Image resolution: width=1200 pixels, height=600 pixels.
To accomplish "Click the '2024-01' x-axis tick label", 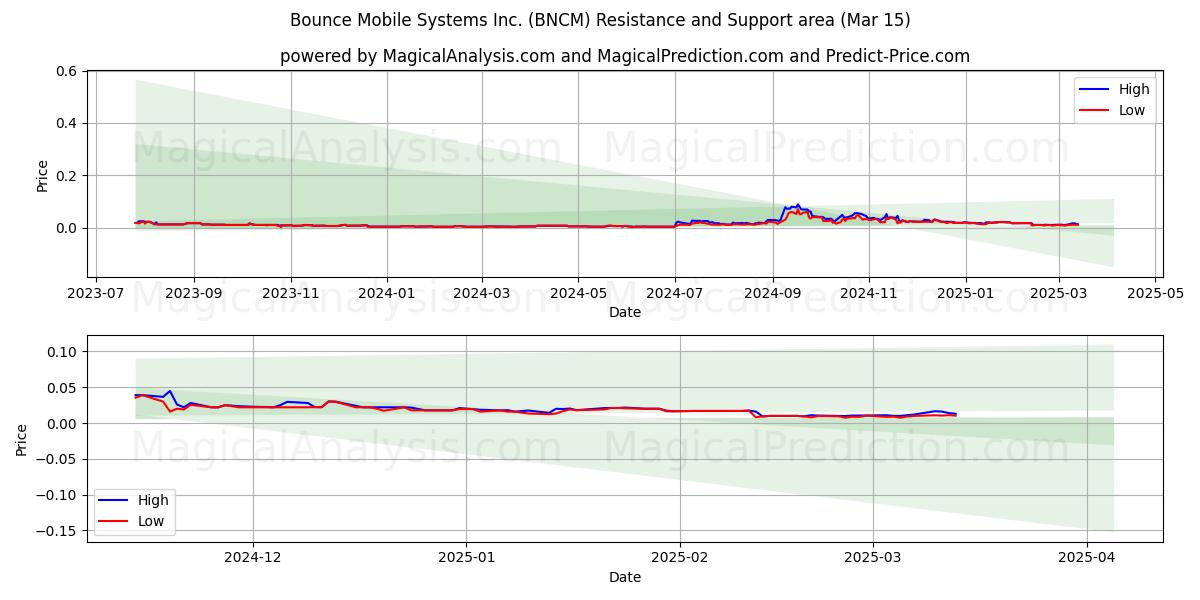I will tap(387, 295).
